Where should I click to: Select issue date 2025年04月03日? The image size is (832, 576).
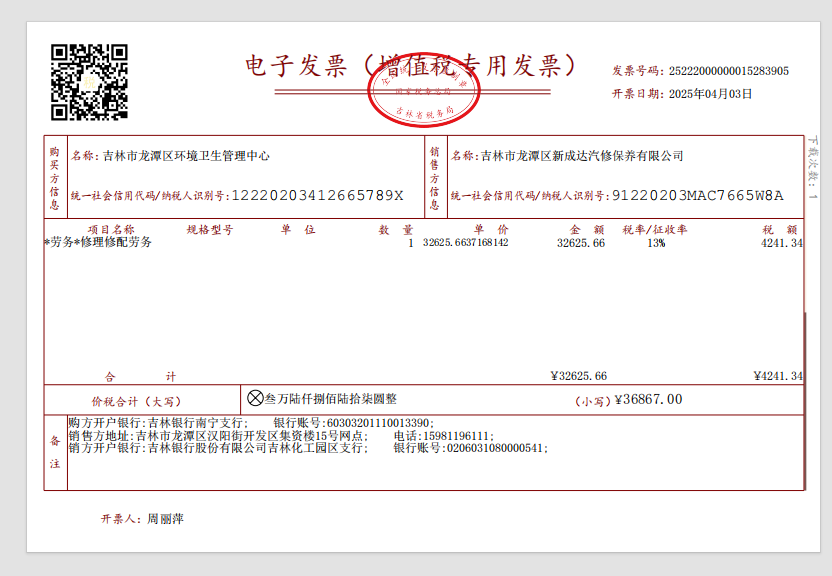click(710, 94)
